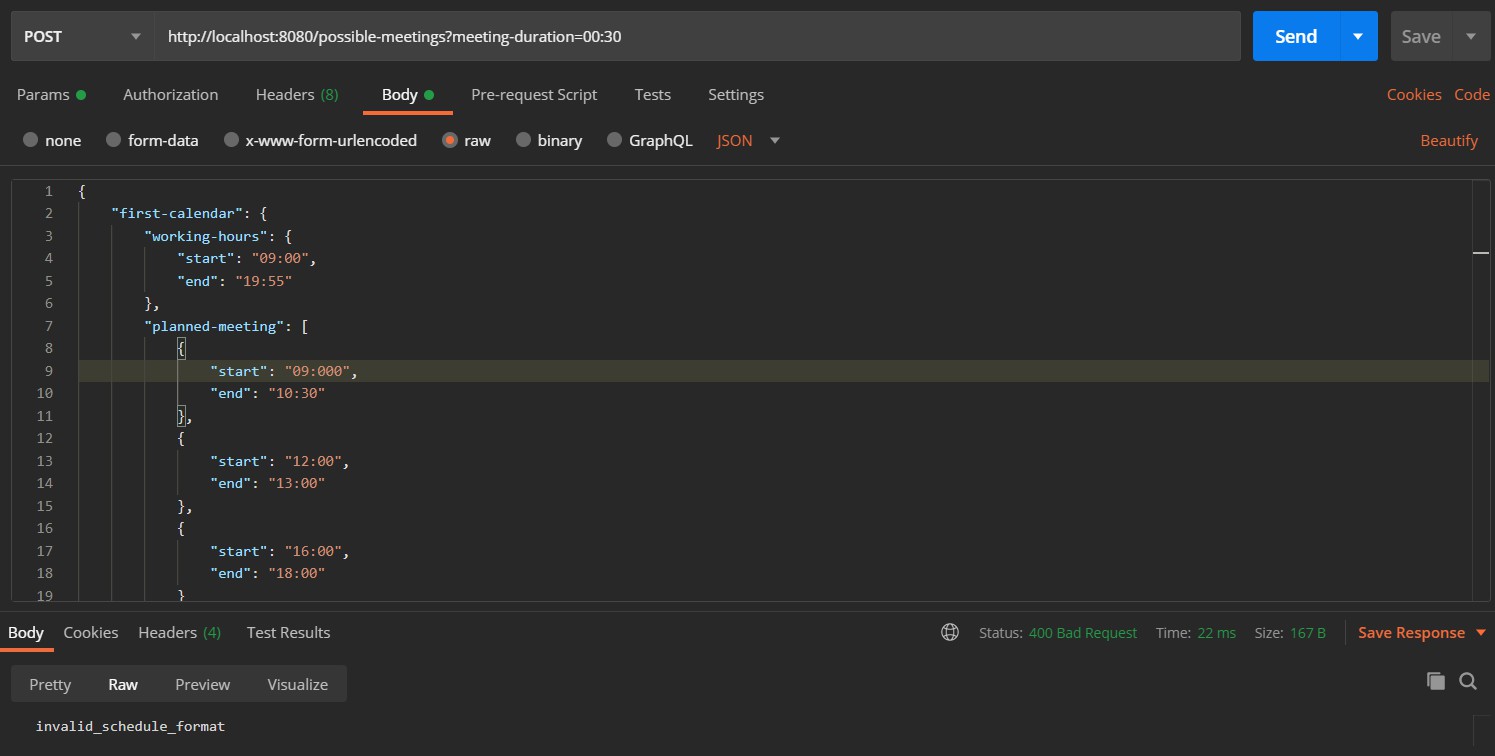Switch to the response Body tab

26,632
